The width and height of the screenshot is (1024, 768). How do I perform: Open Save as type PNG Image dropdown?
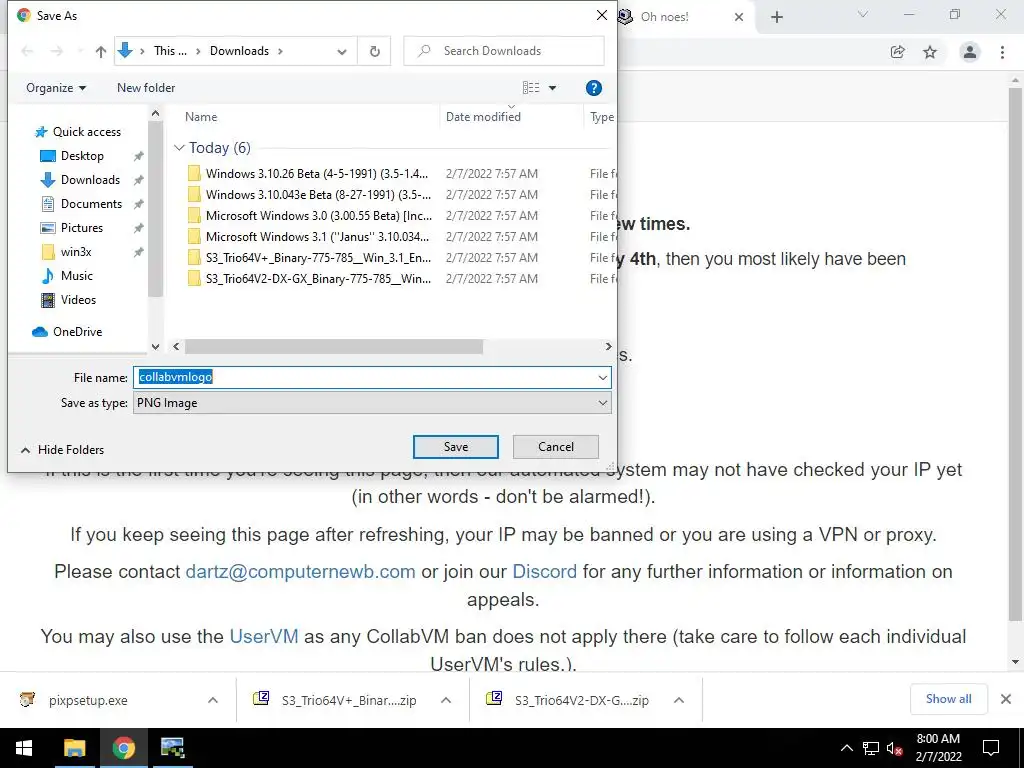372,403
